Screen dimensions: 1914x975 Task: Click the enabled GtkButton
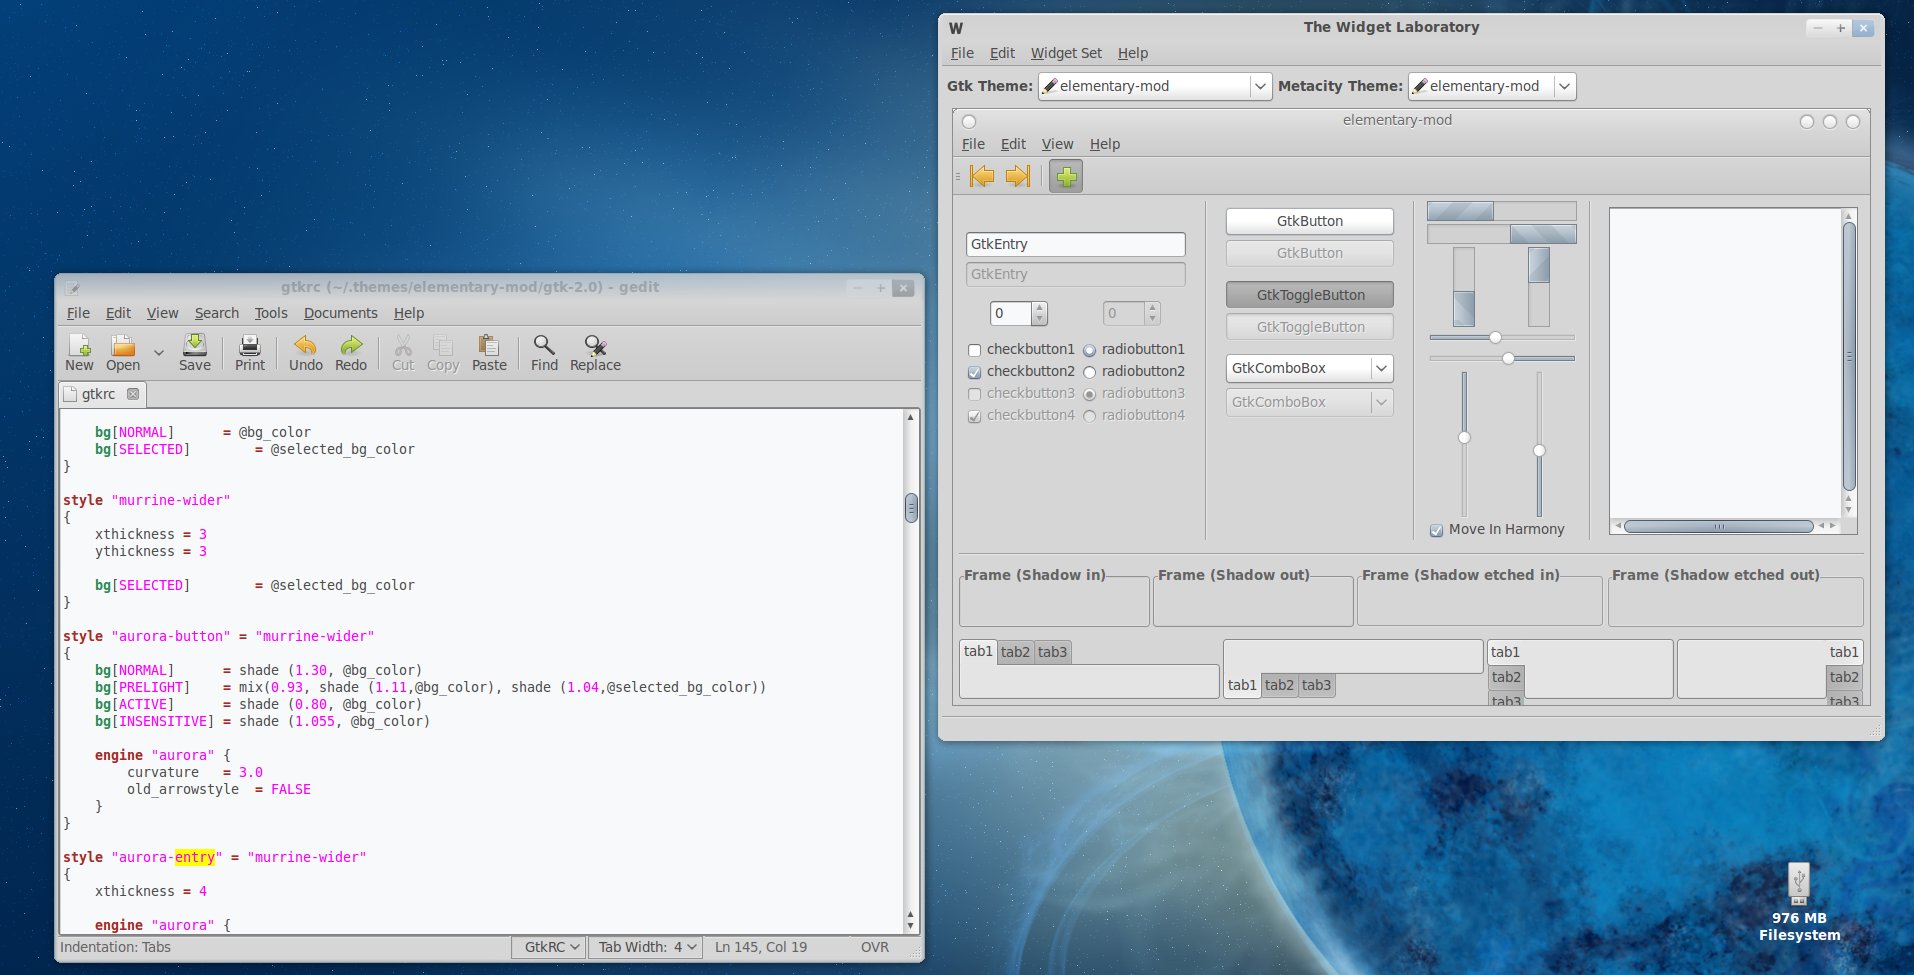coord(1309,221)
